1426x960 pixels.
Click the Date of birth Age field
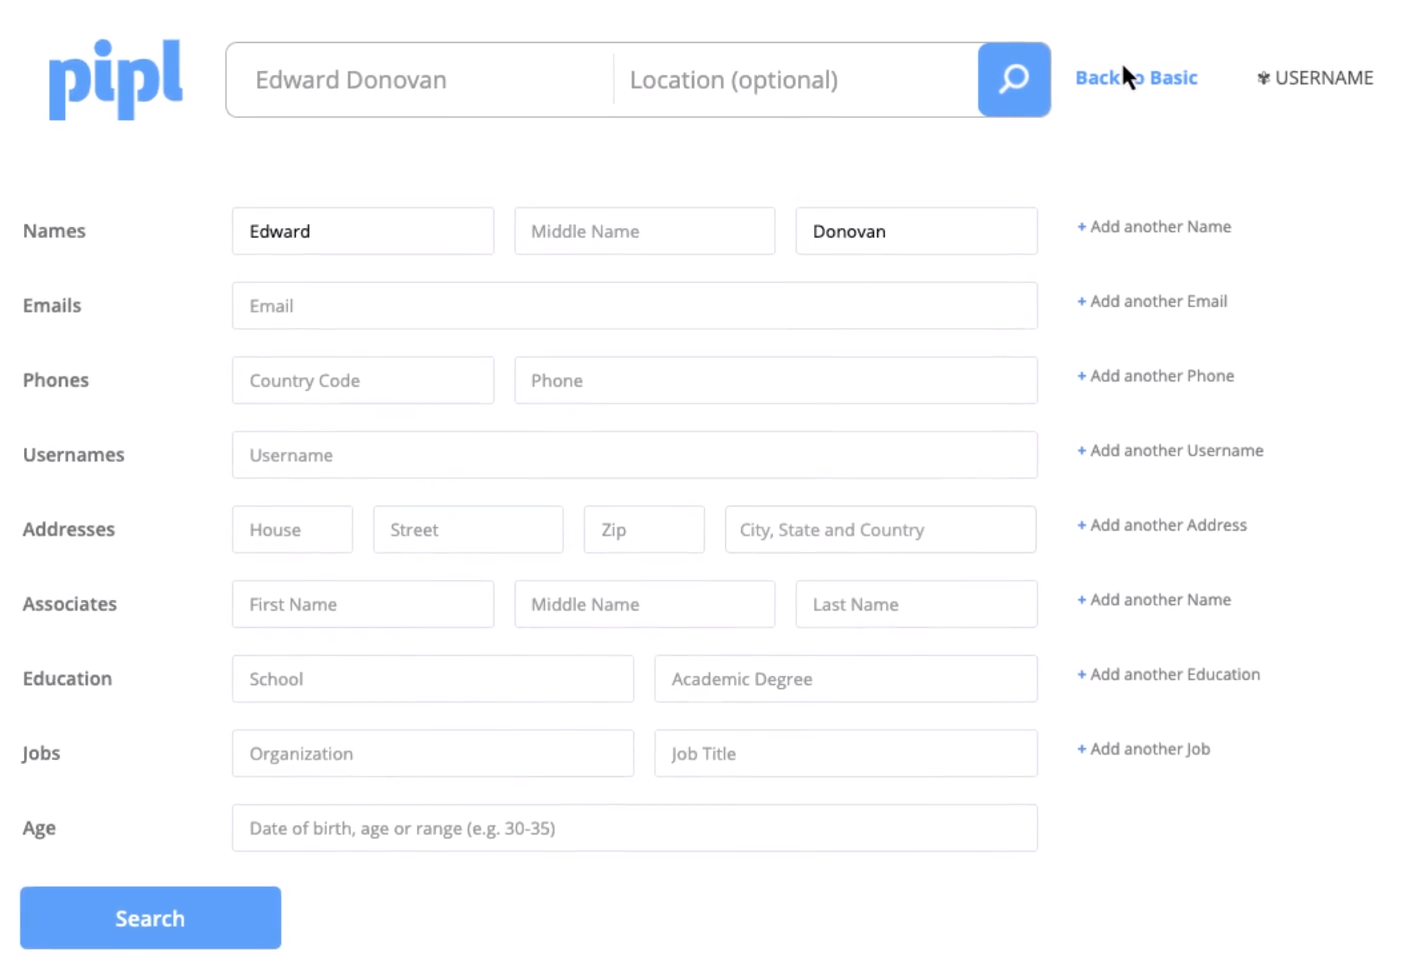(635, 828)
